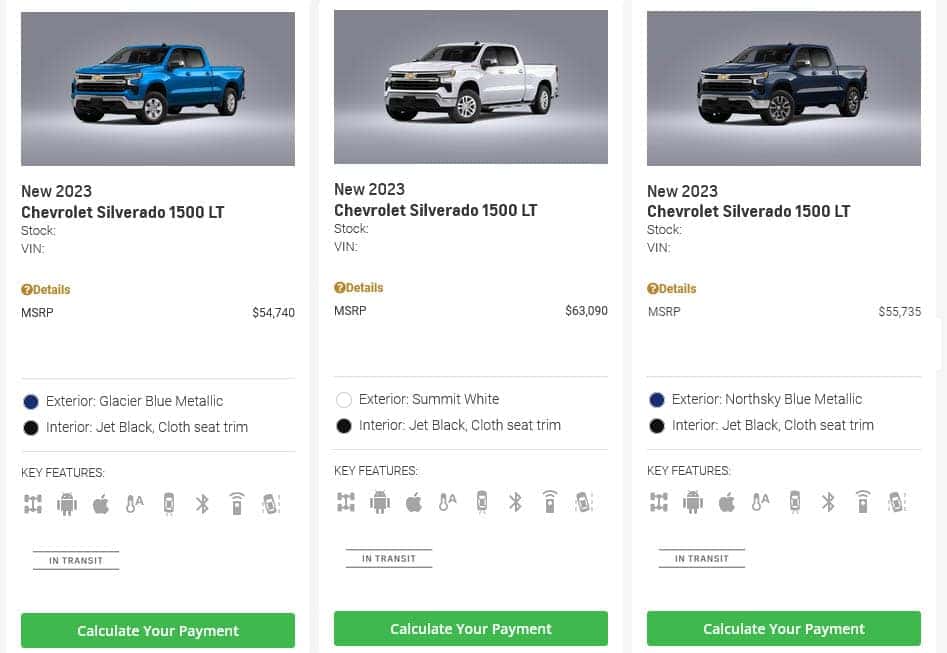Image resolution: width=947 pixels, height=653 pixels.
Task: Click the Apple CarPlay icon on the Northsky Blue truck
Action: tap(727, 502)
